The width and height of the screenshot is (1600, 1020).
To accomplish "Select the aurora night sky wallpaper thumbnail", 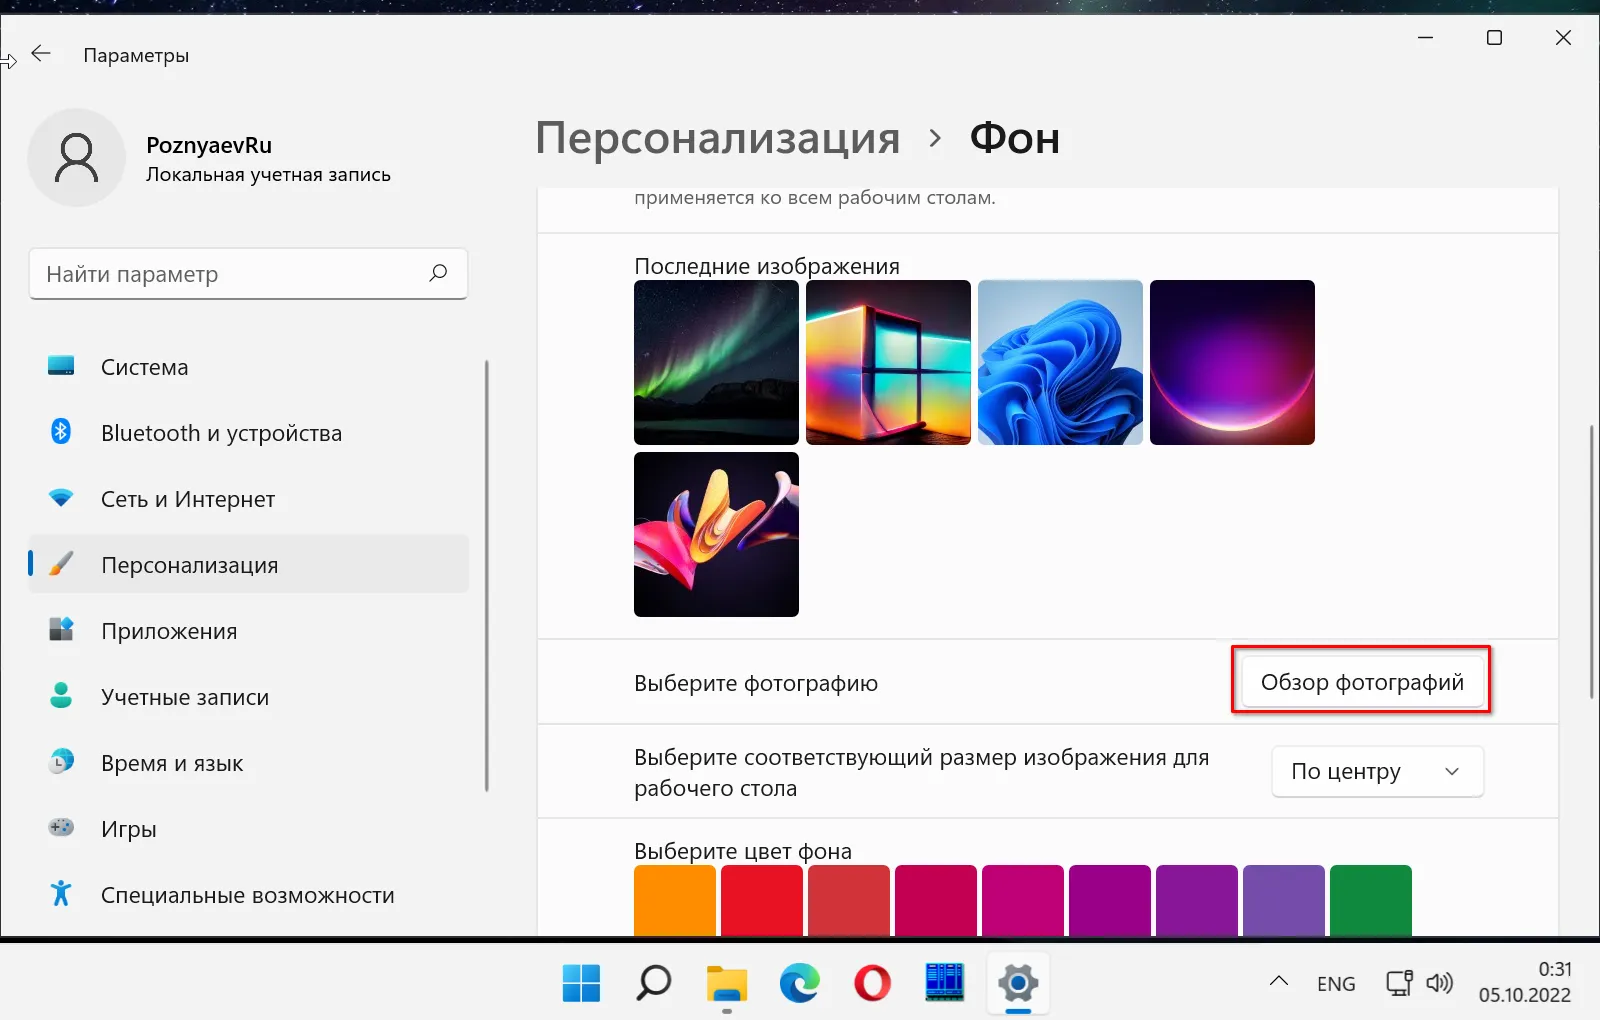I will pos(716,362).
